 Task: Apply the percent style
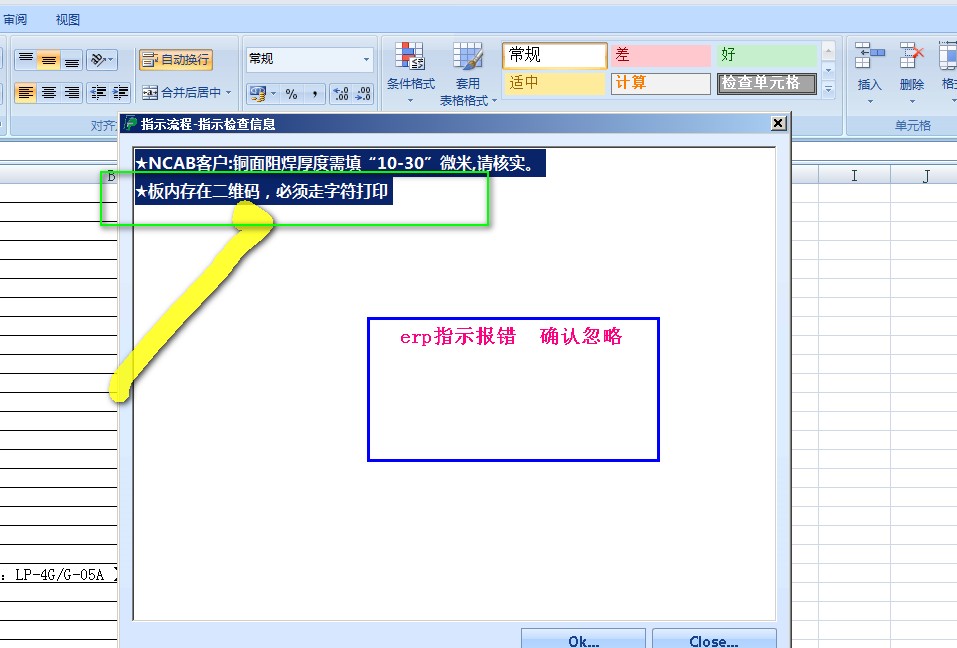(292, 93)
